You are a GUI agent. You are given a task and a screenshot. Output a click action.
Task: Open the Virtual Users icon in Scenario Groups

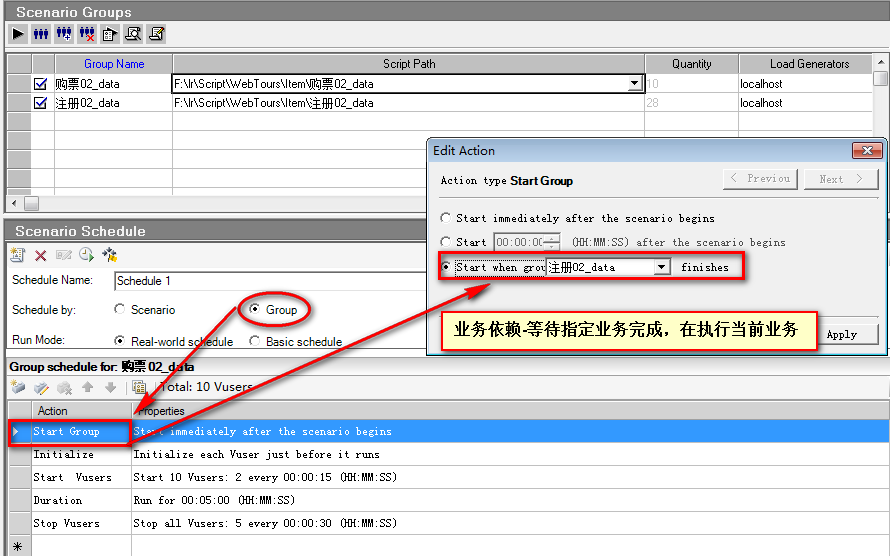click(41, 34)
